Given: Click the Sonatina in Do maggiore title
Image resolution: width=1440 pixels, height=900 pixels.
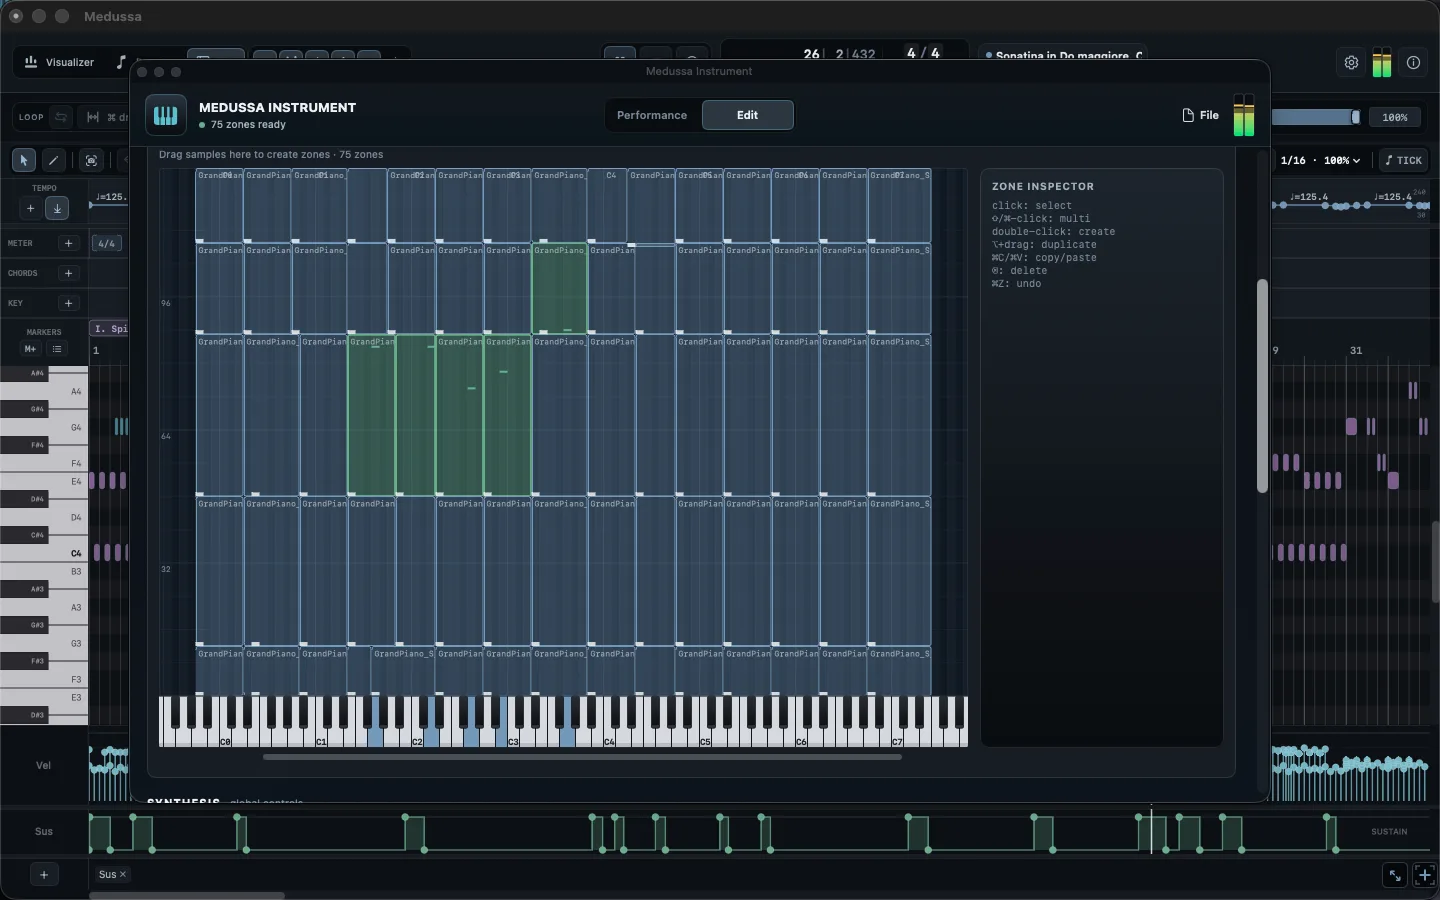Looking at the screenshot, I should pos(1068,56).
